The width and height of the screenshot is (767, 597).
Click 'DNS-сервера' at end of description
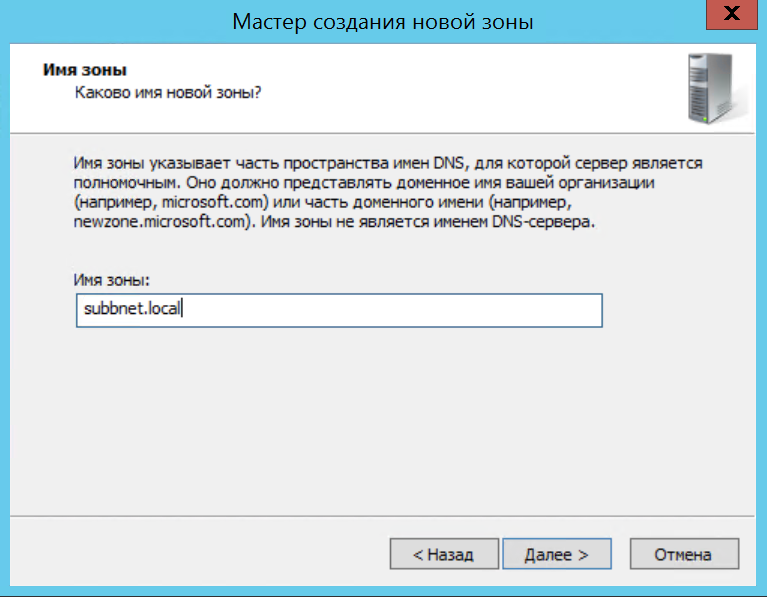click(x=551, y=222)
